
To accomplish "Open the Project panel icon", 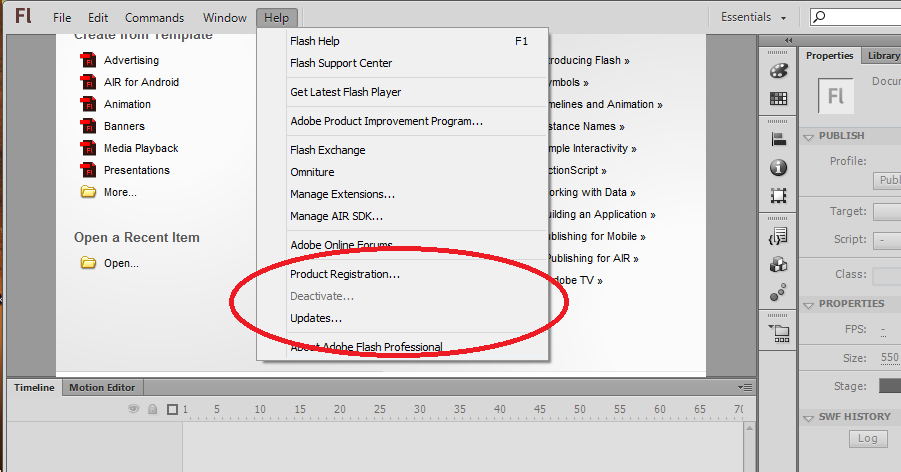I will pyautogui.click(x=779, y=333).
